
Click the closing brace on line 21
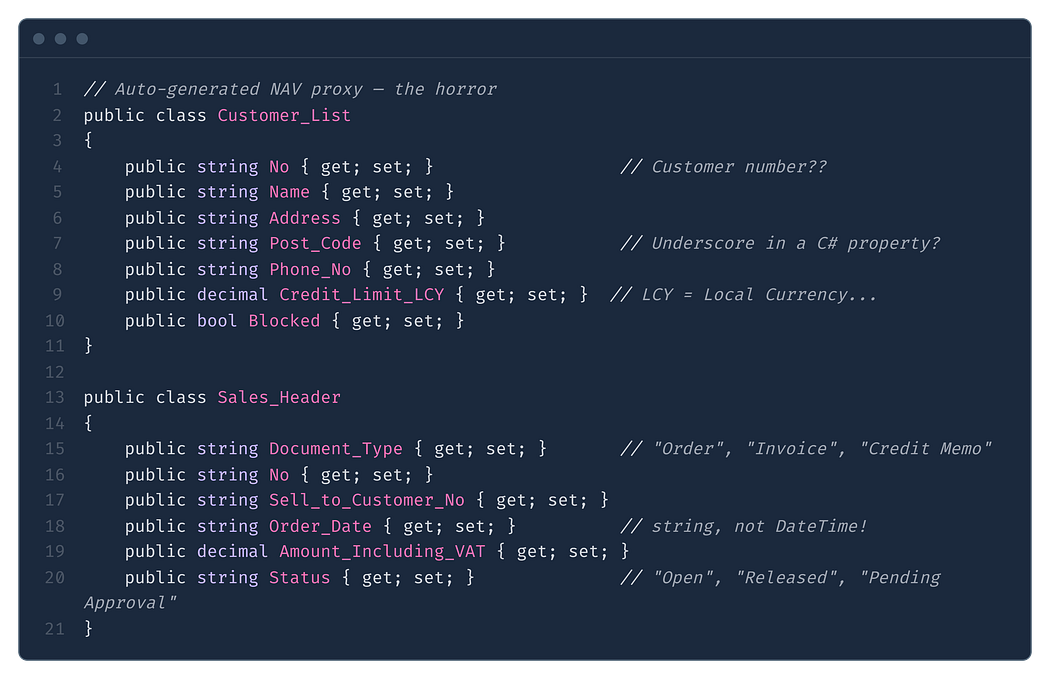tap(88, 628)
